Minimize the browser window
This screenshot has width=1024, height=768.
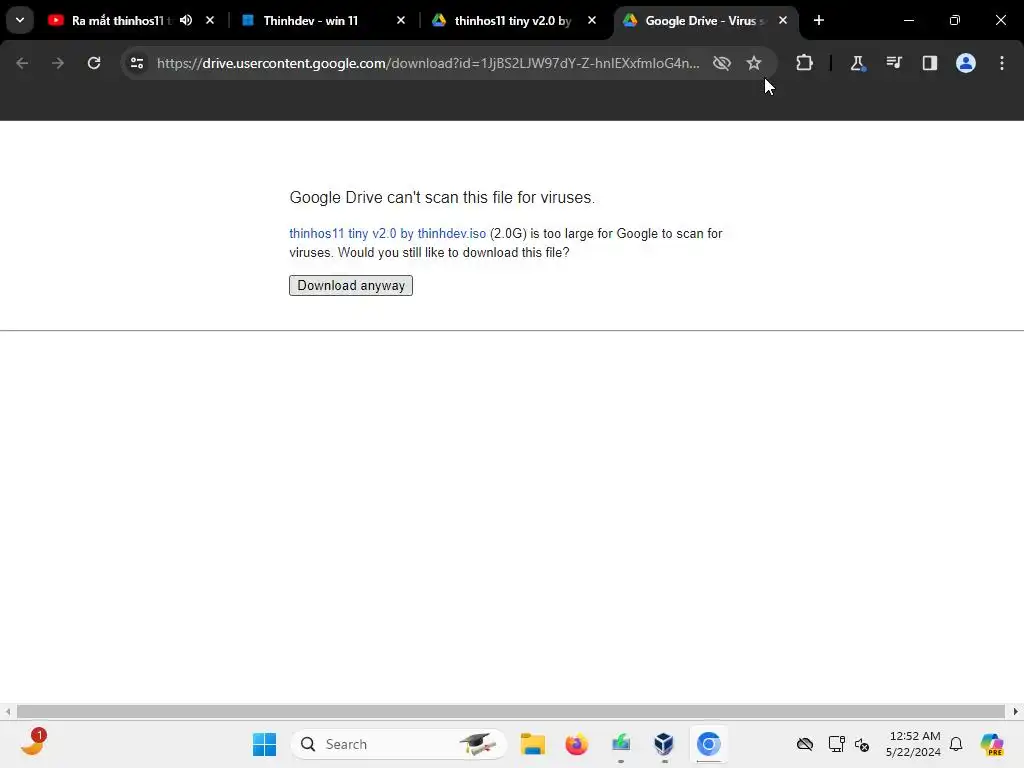pyautogui.click(x=908, y=20)
